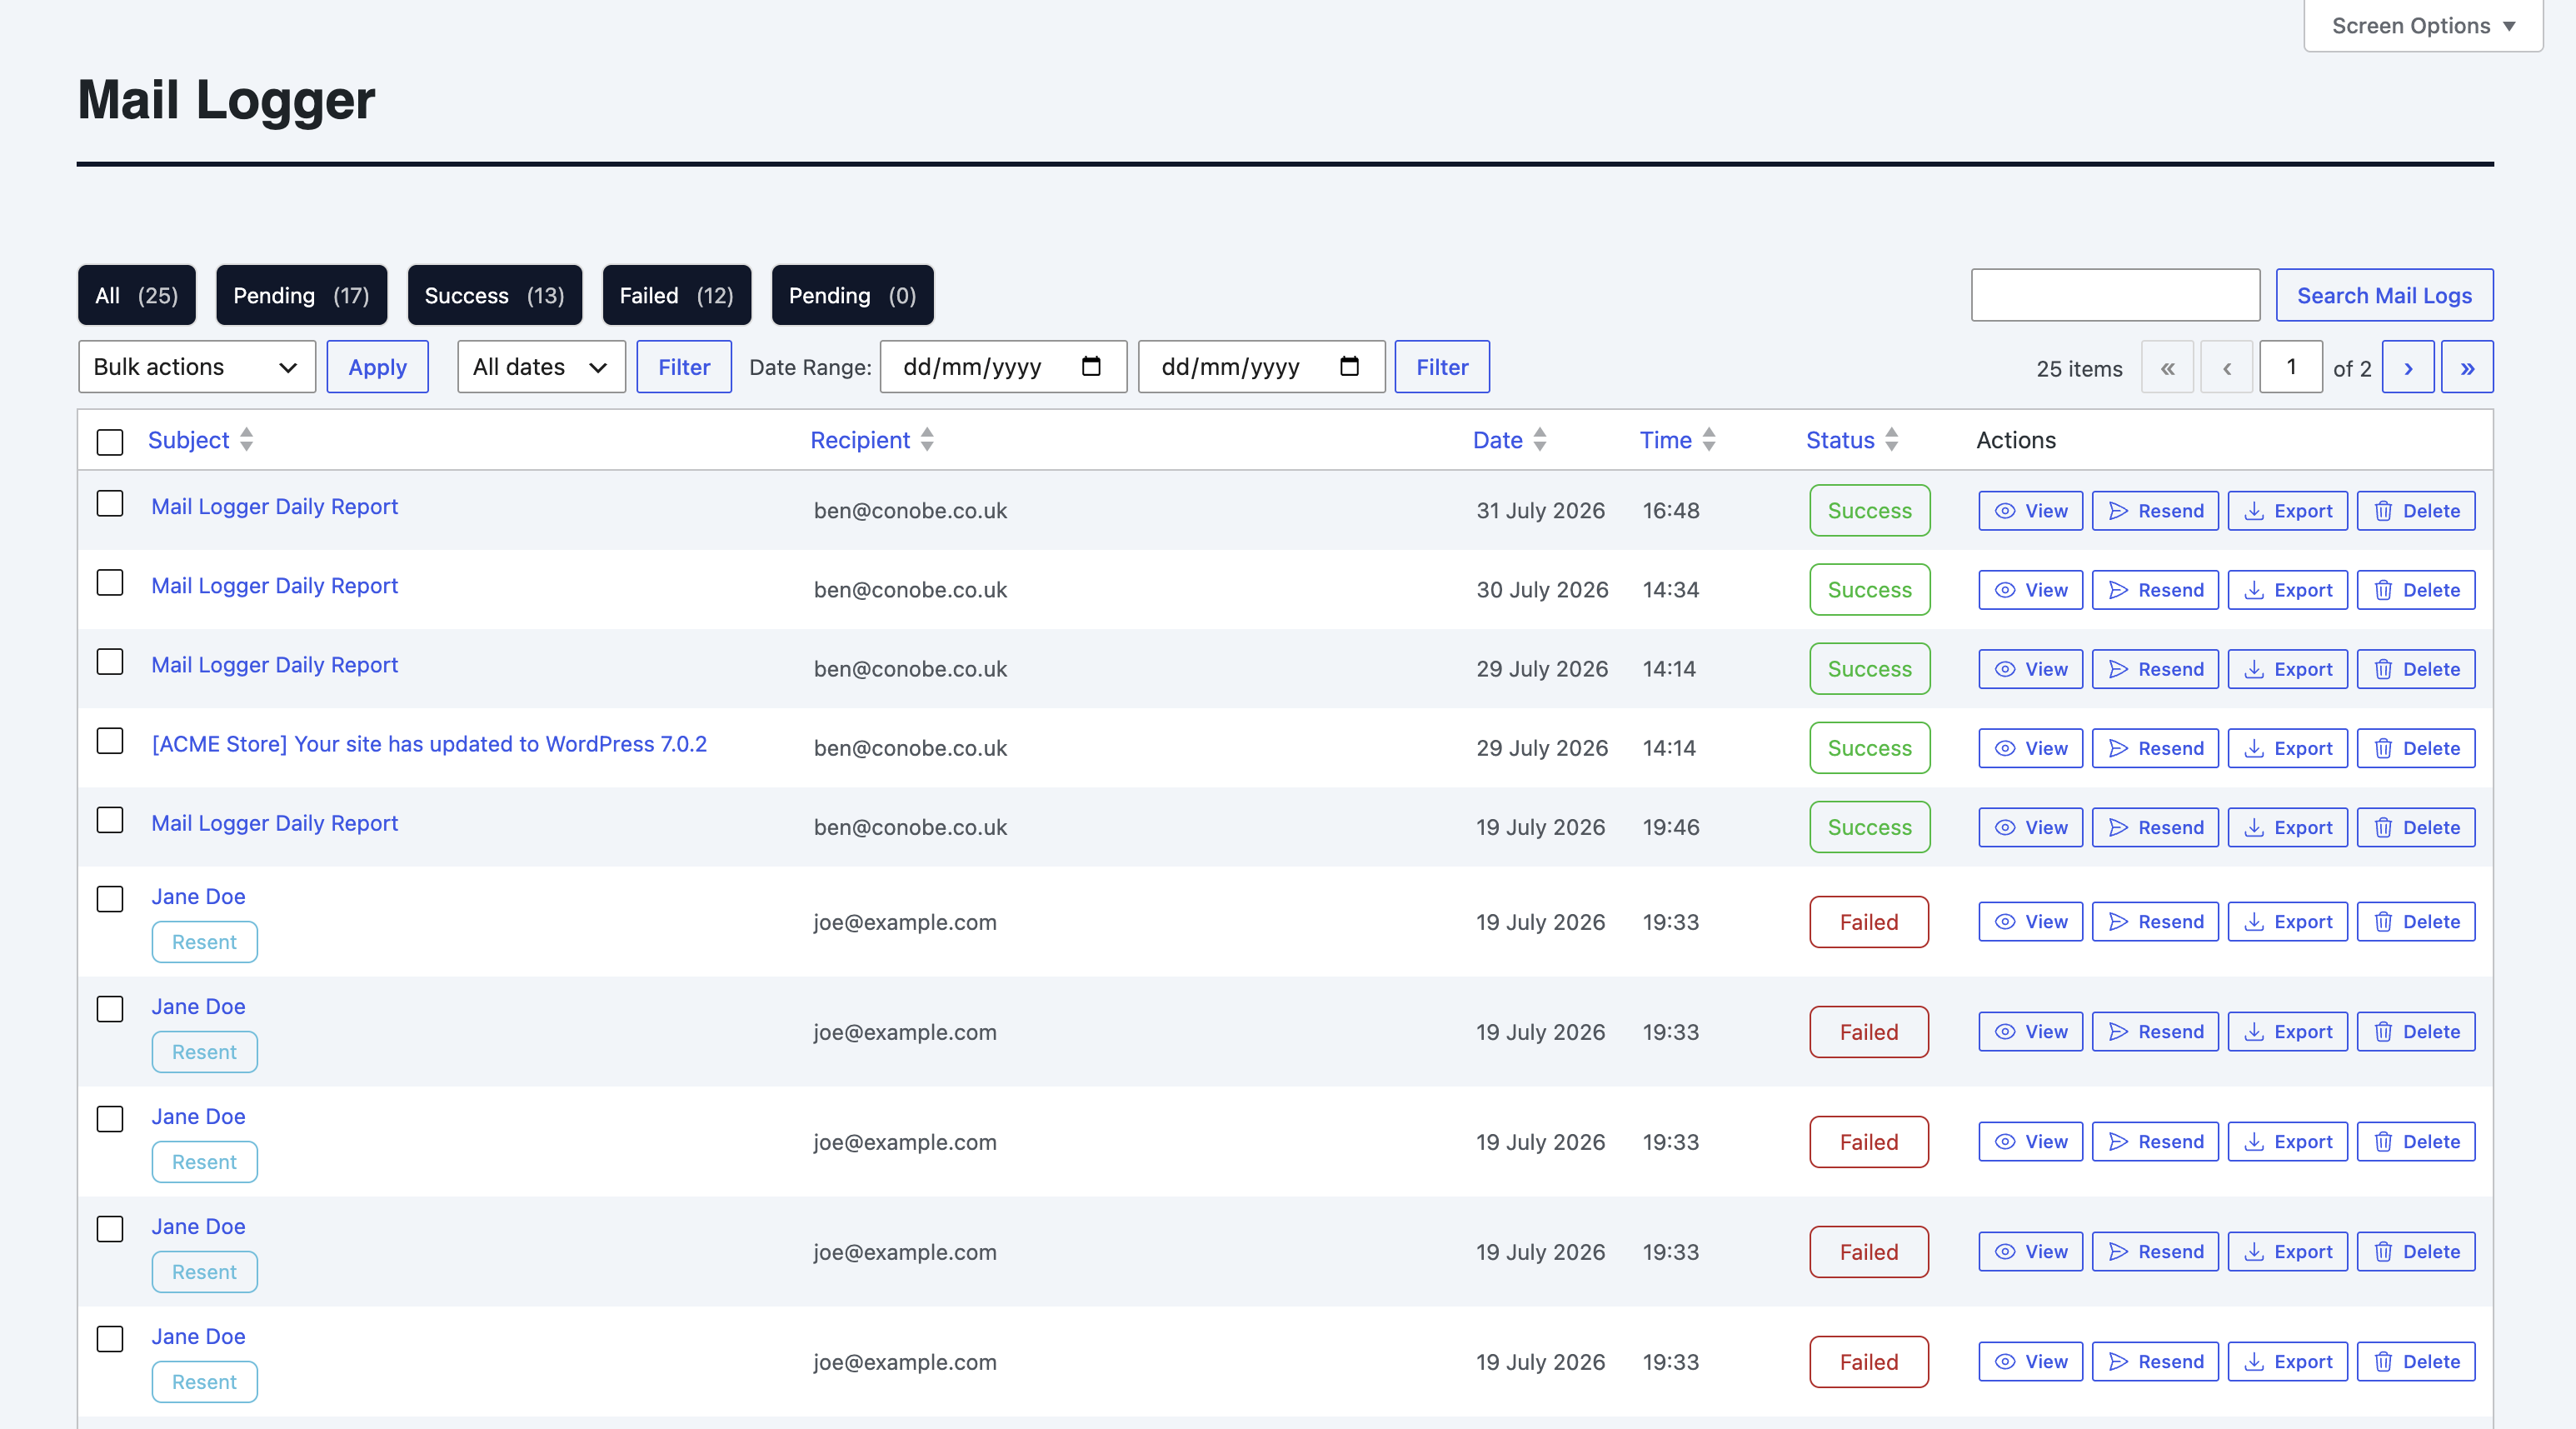Open the Bulk actions dropdown
The height and width of the screenshot is (1429, 2576).
point(197,367)
